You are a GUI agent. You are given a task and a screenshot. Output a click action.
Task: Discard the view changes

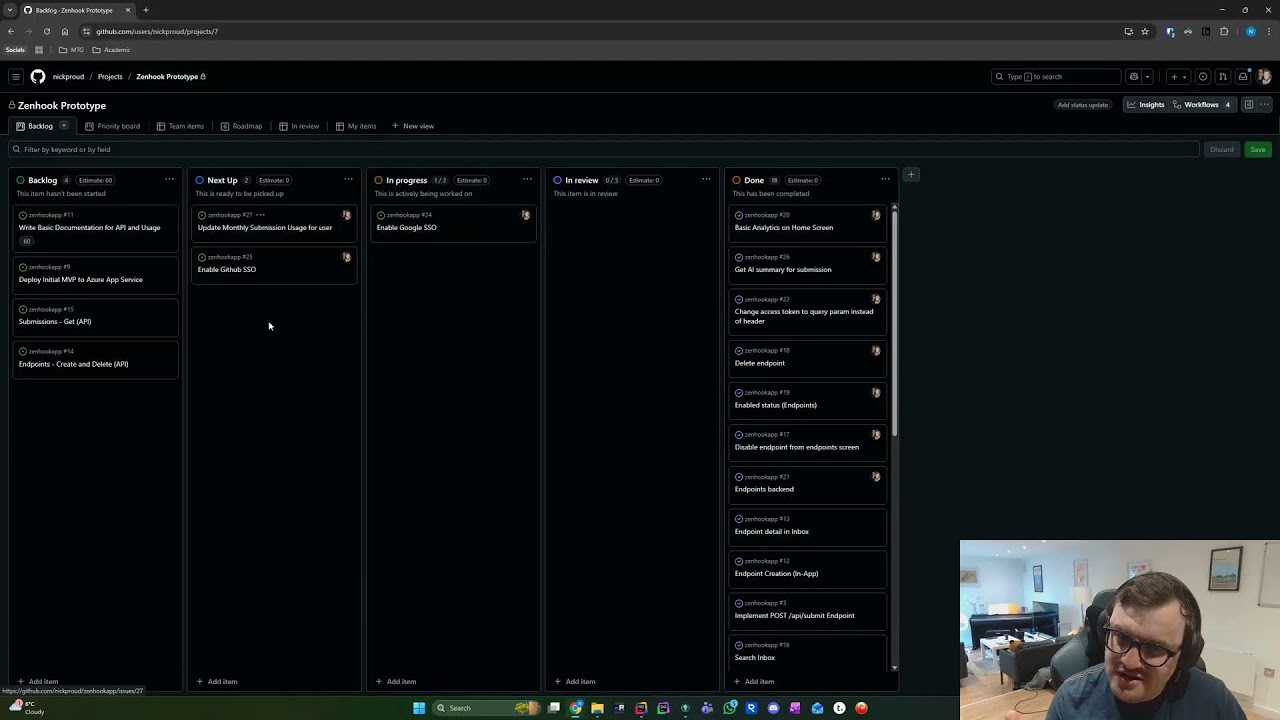point(1222,150)
